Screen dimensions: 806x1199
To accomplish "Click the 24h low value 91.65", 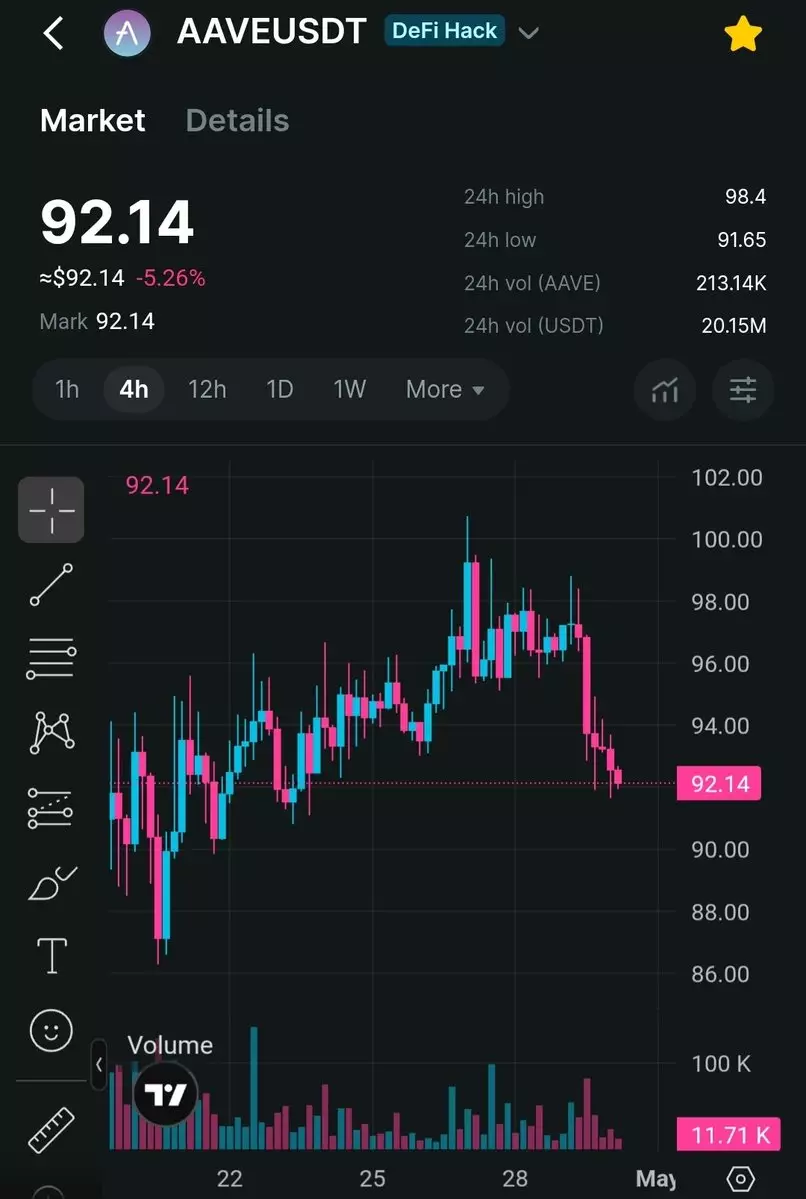I will tap(742, 240).
